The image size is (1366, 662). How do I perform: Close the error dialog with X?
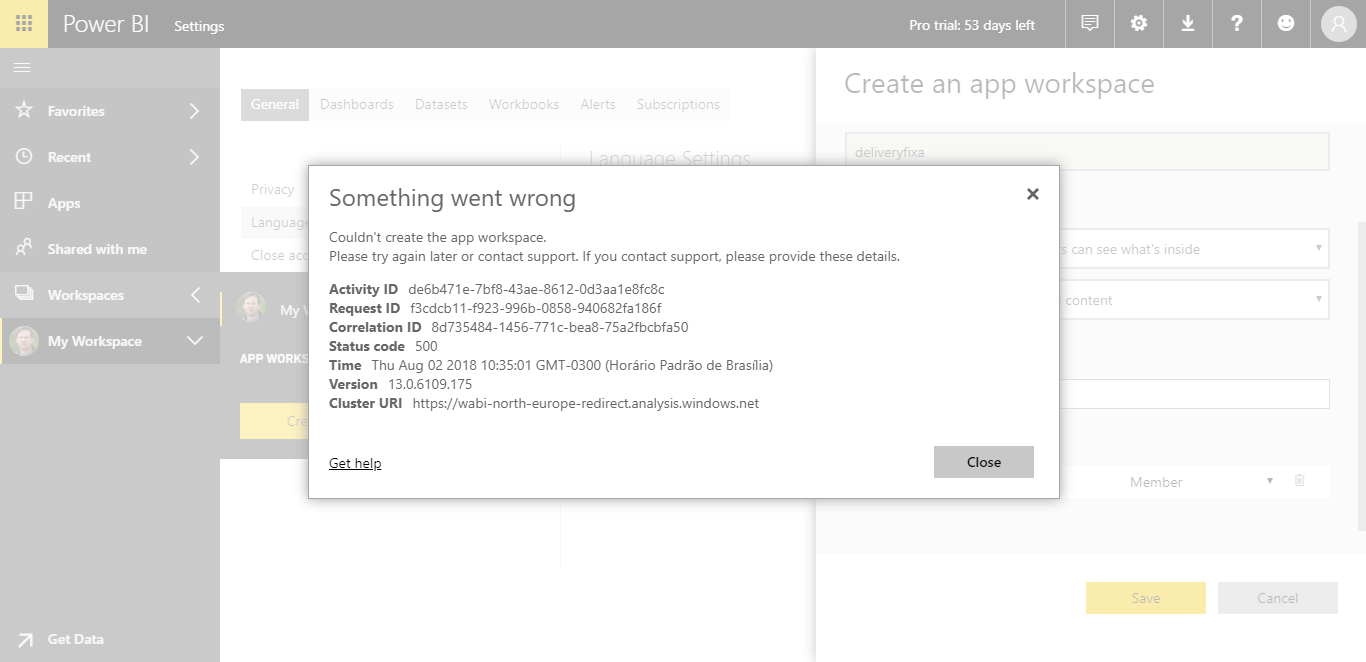(x=1033, y=194)
